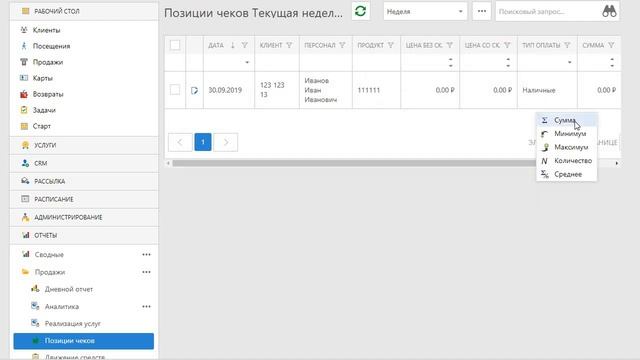Select Позиции чеков report item
Viewport: 640px width, 360px height.
[84, 341]
